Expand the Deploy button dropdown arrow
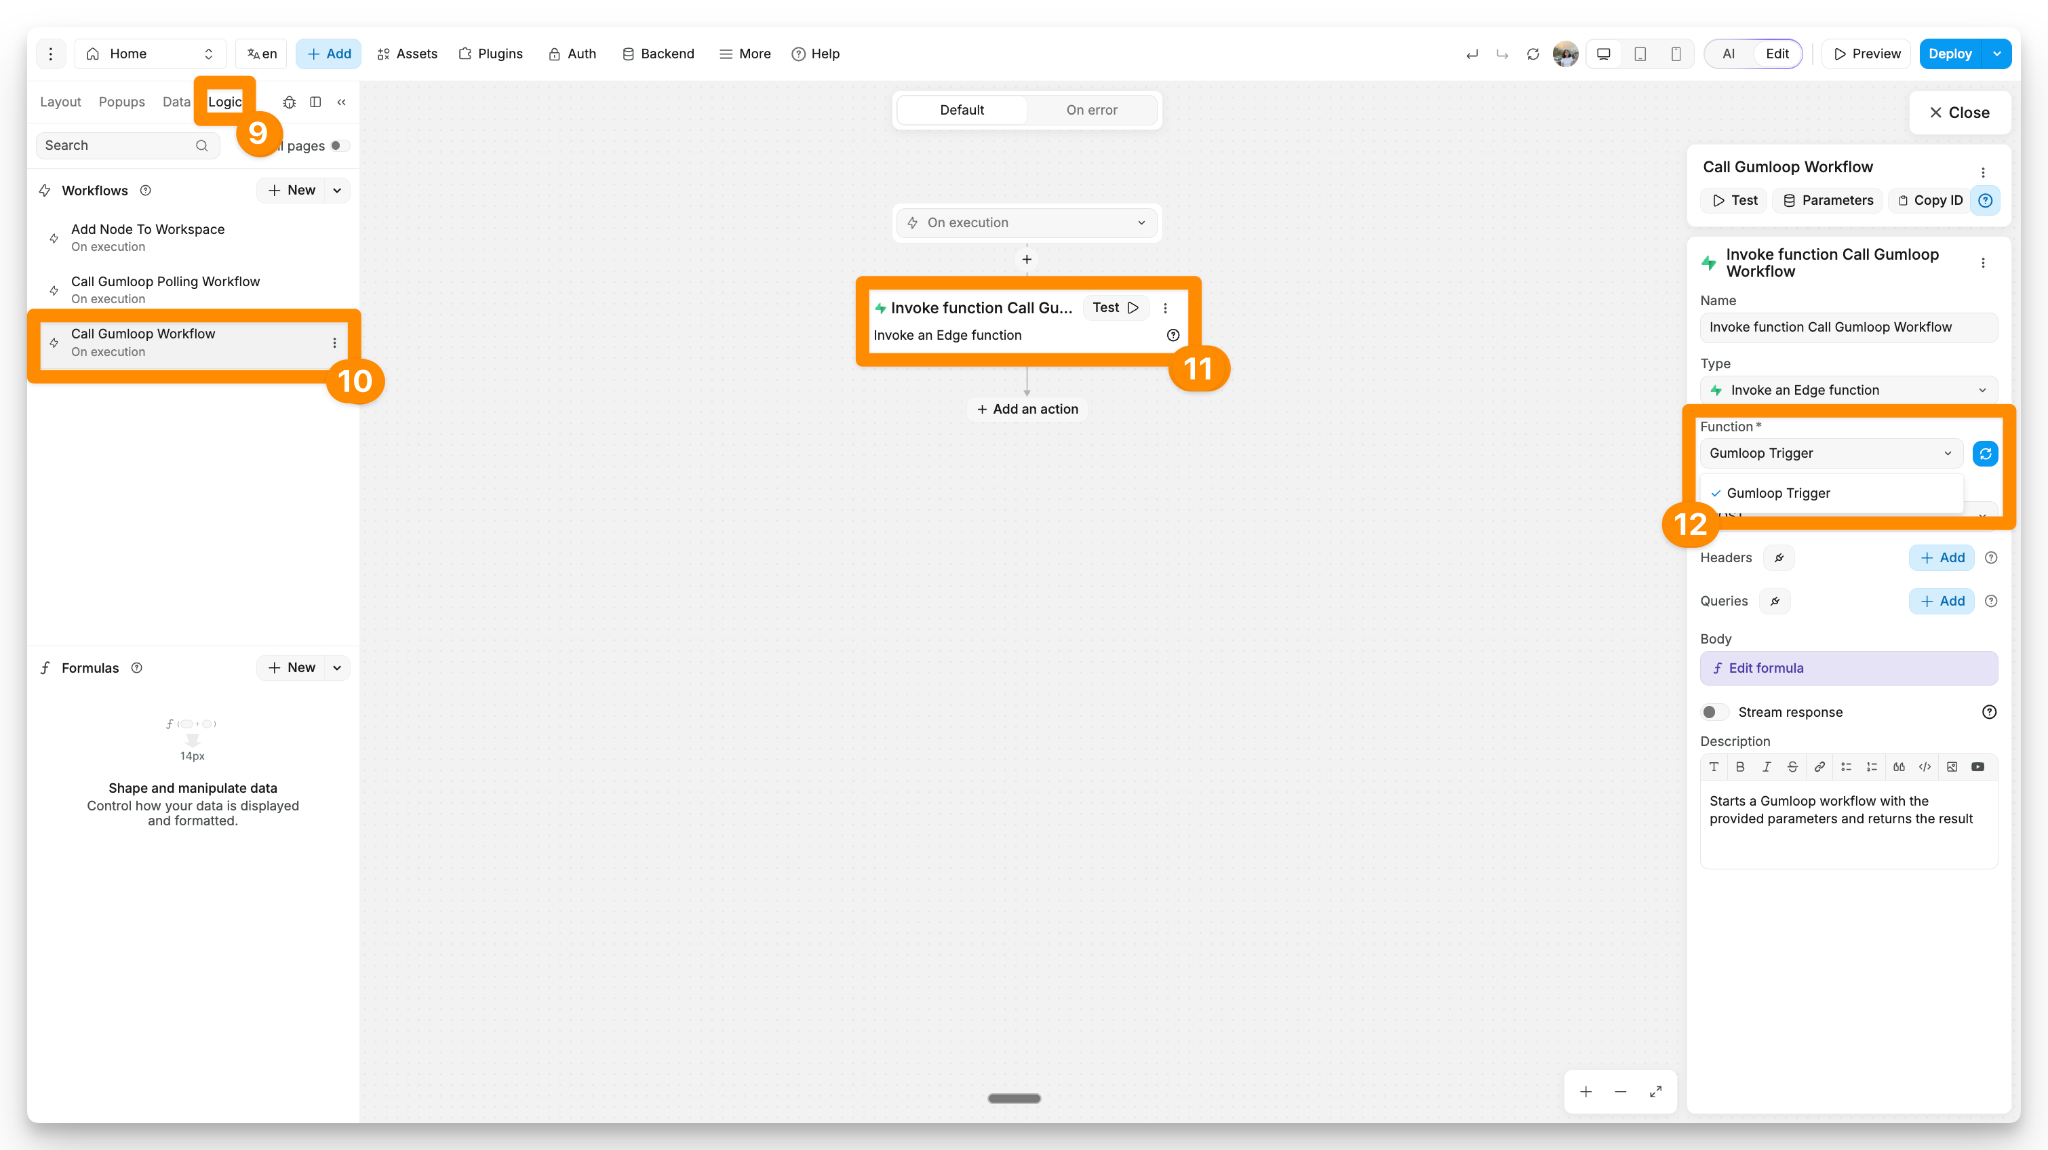2048x1150 pixels. pos(1997,54)
